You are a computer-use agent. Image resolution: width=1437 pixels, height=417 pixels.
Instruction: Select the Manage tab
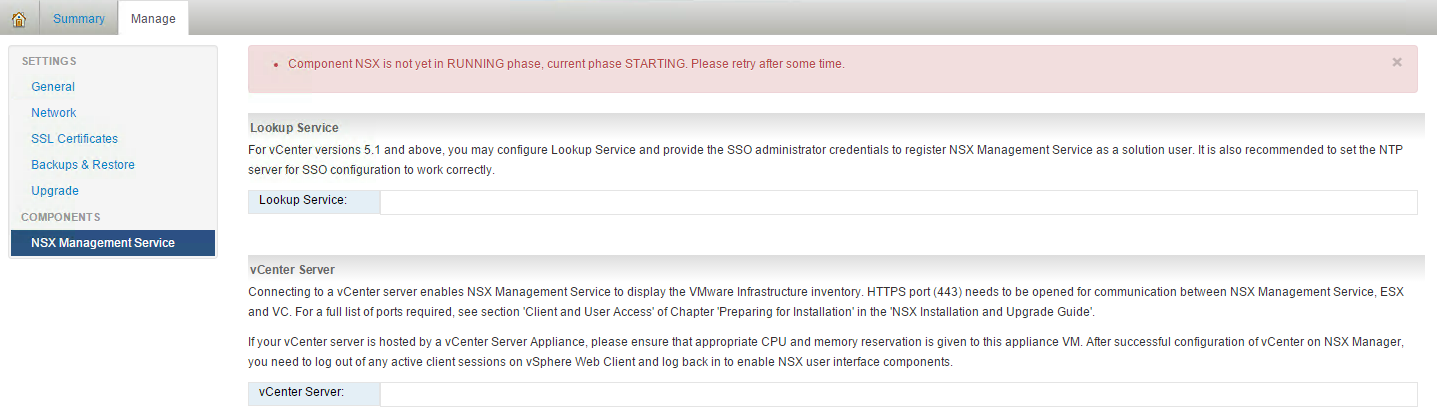click(x=153, y=19)
